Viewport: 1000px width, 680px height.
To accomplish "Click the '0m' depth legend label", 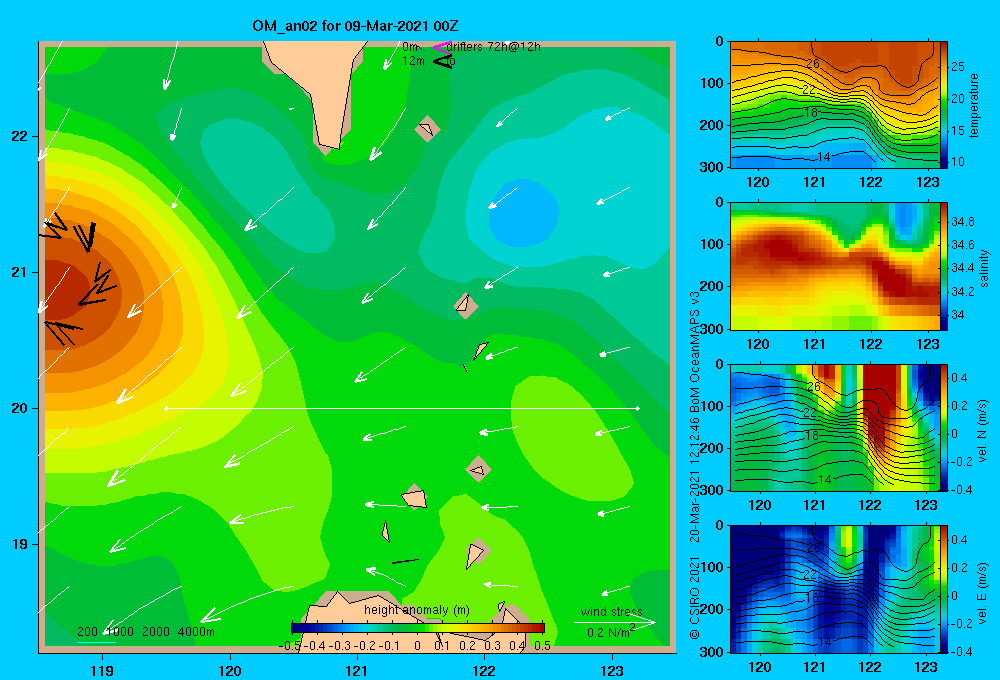I will tap(410, 47).
